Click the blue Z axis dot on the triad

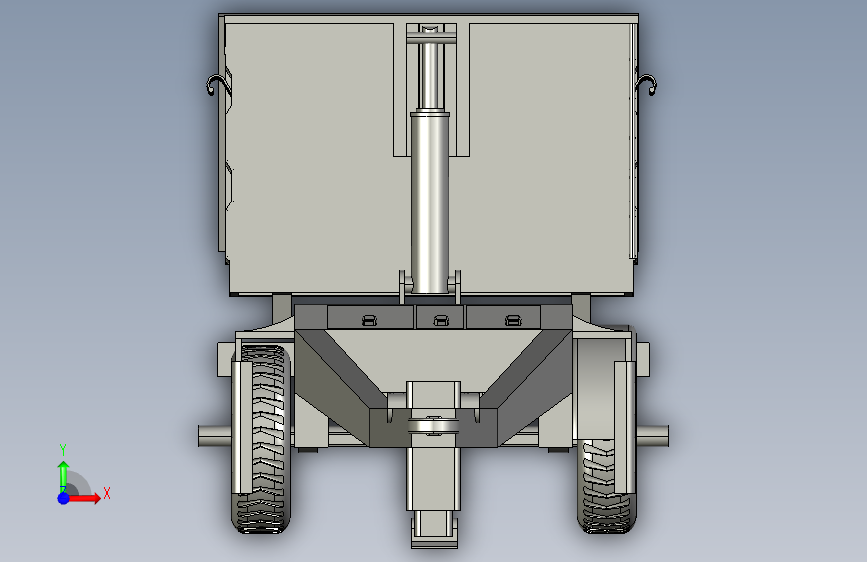[64, 498]
